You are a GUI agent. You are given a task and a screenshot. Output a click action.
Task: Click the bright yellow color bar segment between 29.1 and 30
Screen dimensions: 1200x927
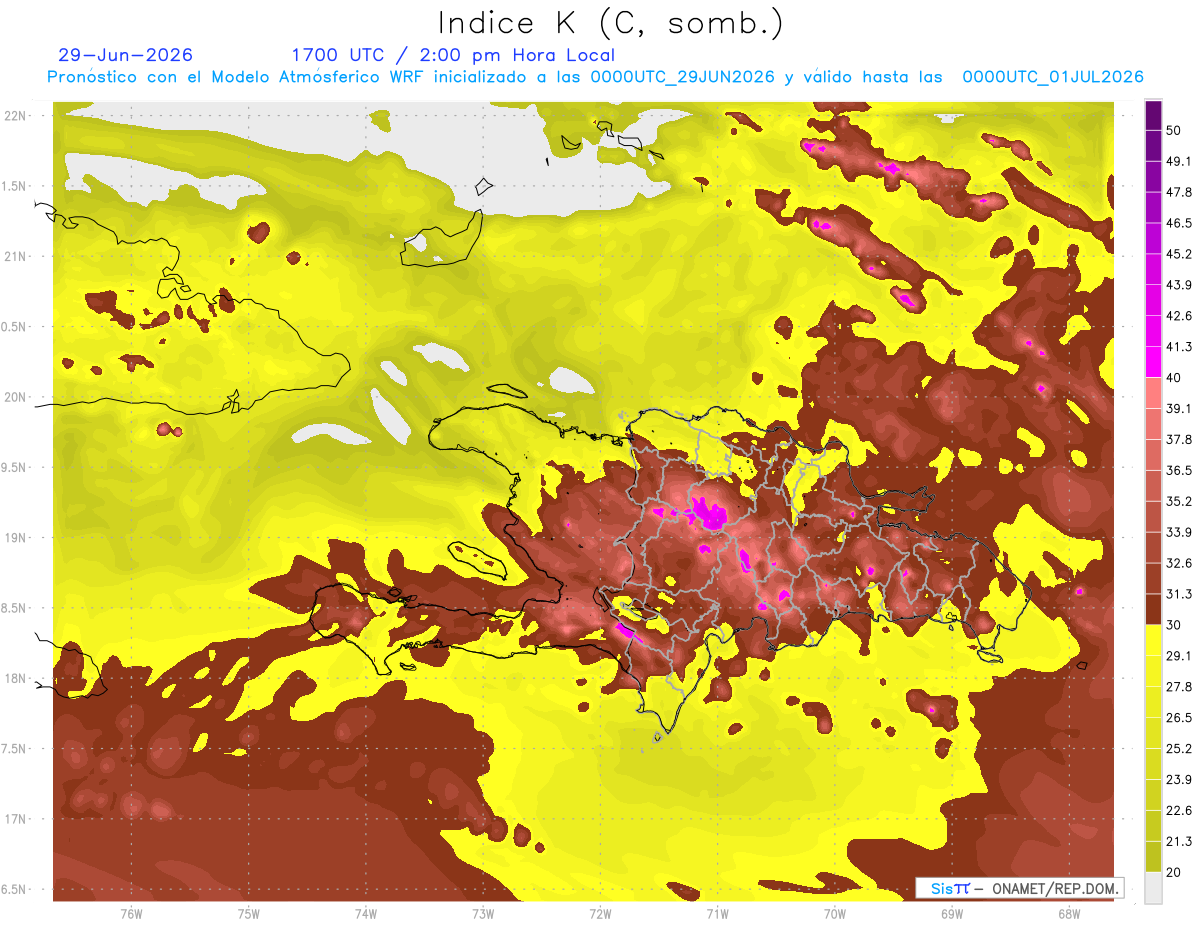(x=1153, y=639)
